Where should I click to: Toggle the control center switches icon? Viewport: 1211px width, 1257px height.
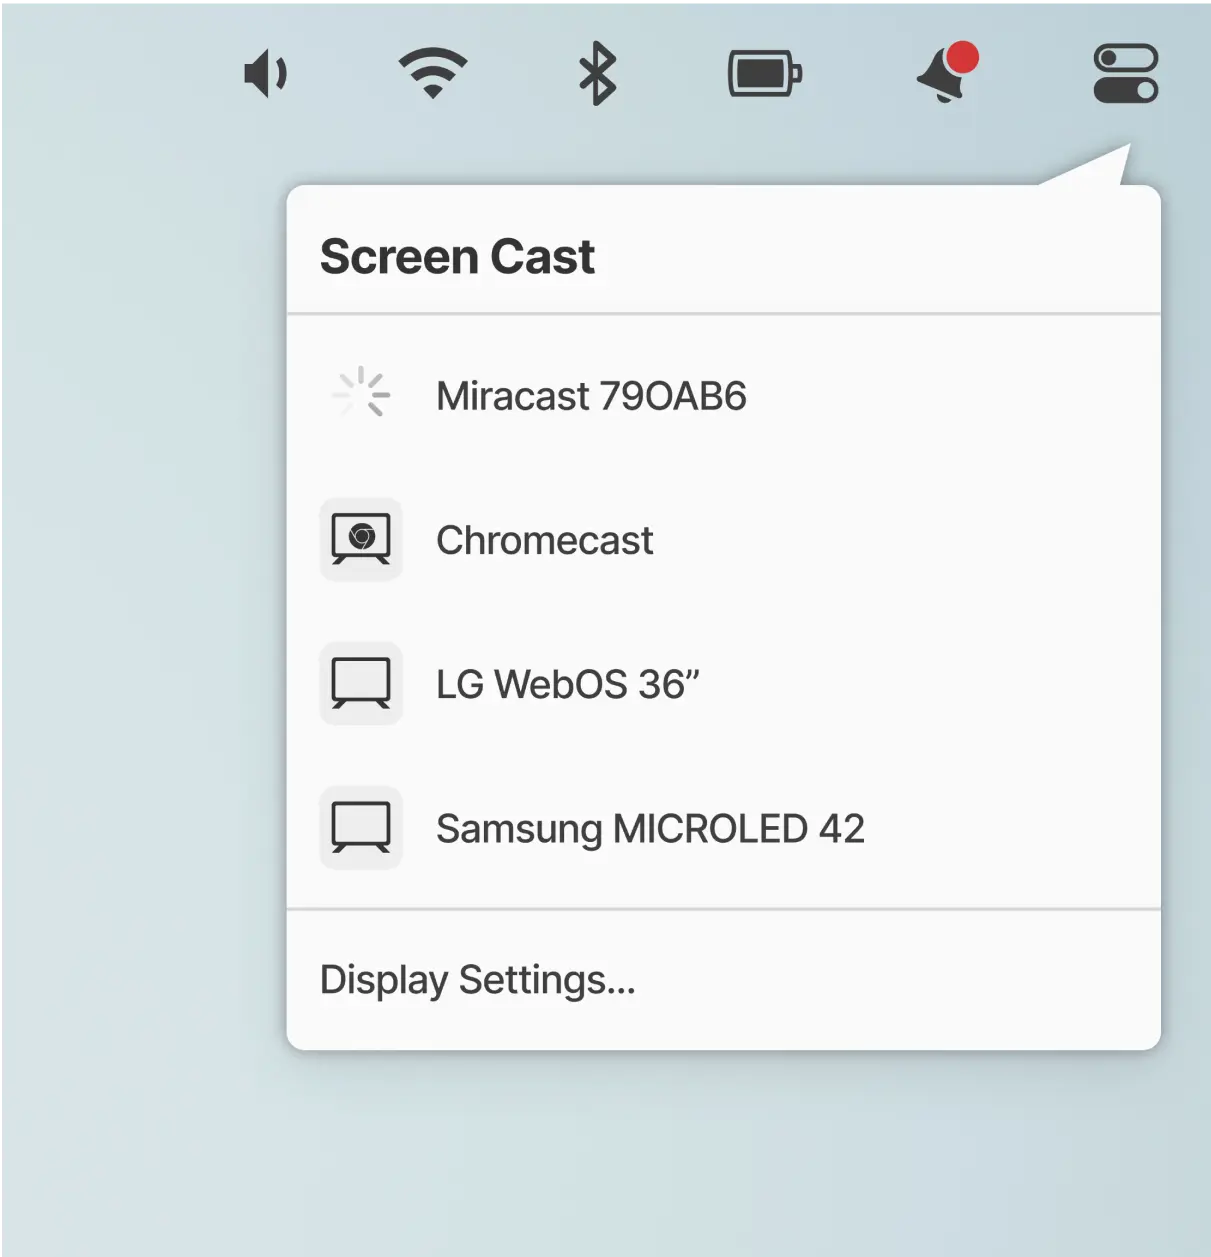(x=1125, y=74)
